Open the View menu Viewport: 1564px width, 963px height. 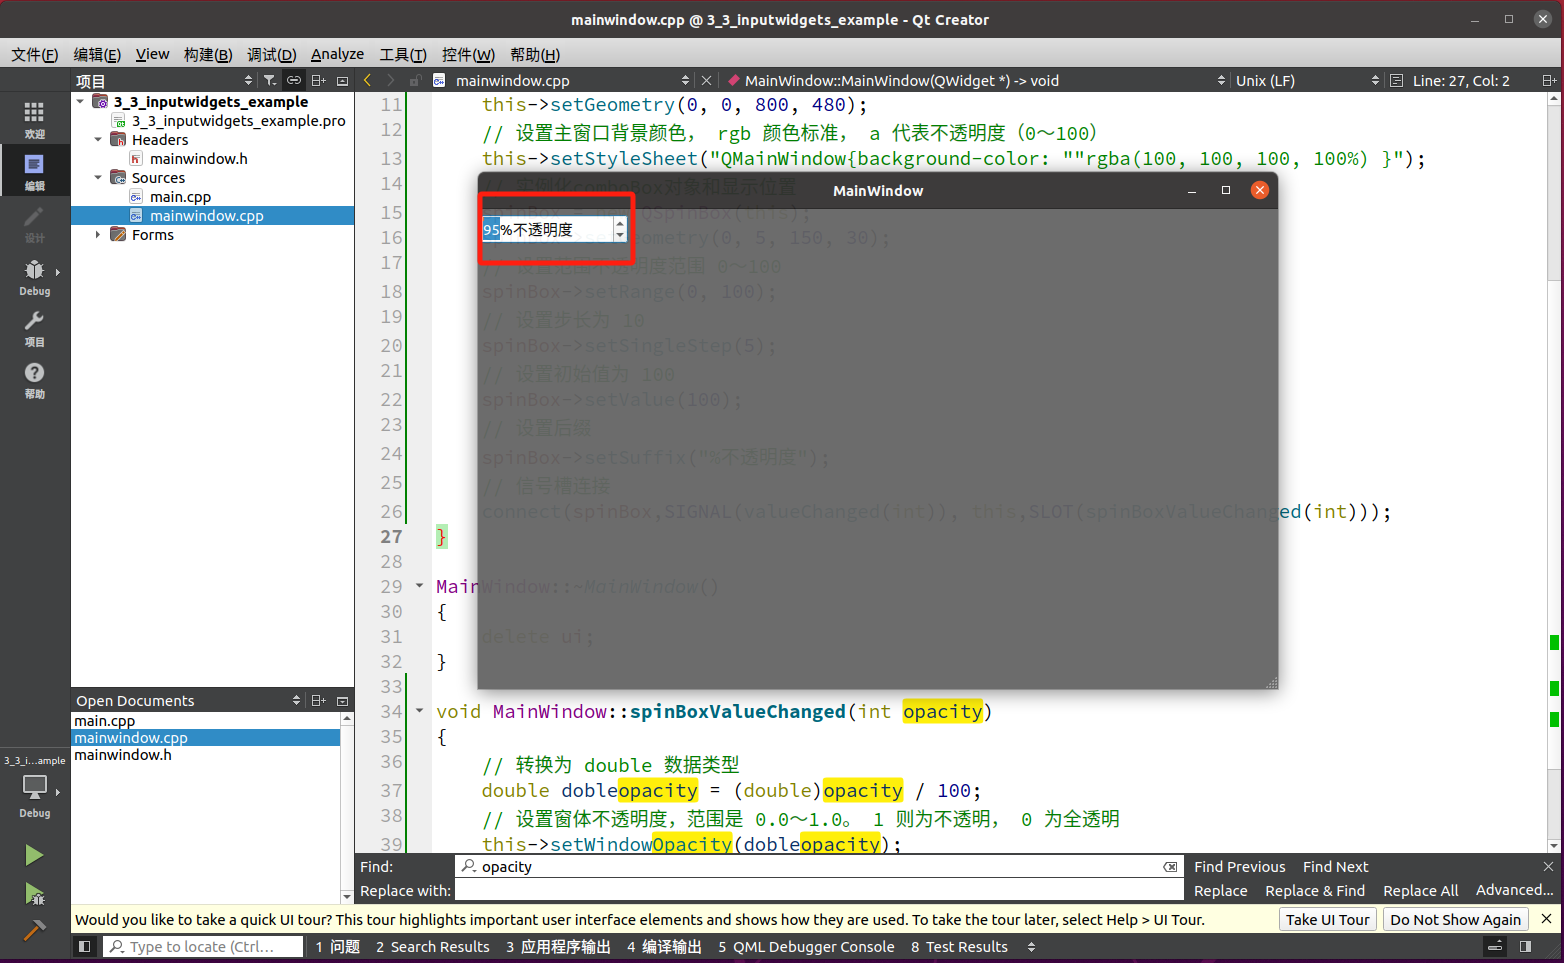(152, 54)
